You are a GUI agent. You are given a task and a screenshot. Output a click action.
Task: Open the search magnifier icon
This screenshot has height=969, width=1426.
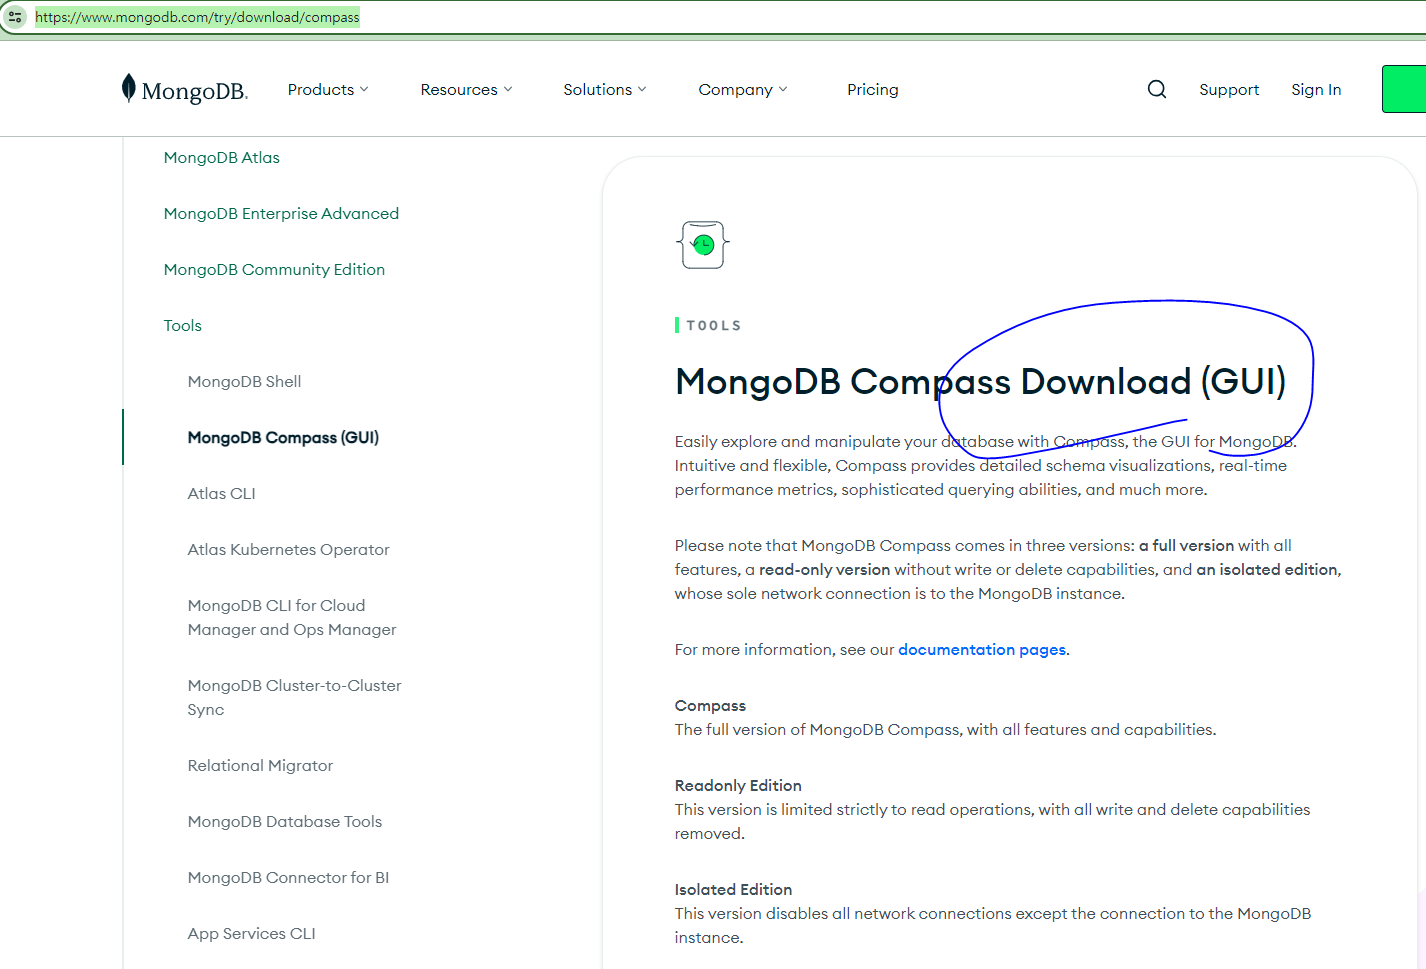pos(1157,89)
